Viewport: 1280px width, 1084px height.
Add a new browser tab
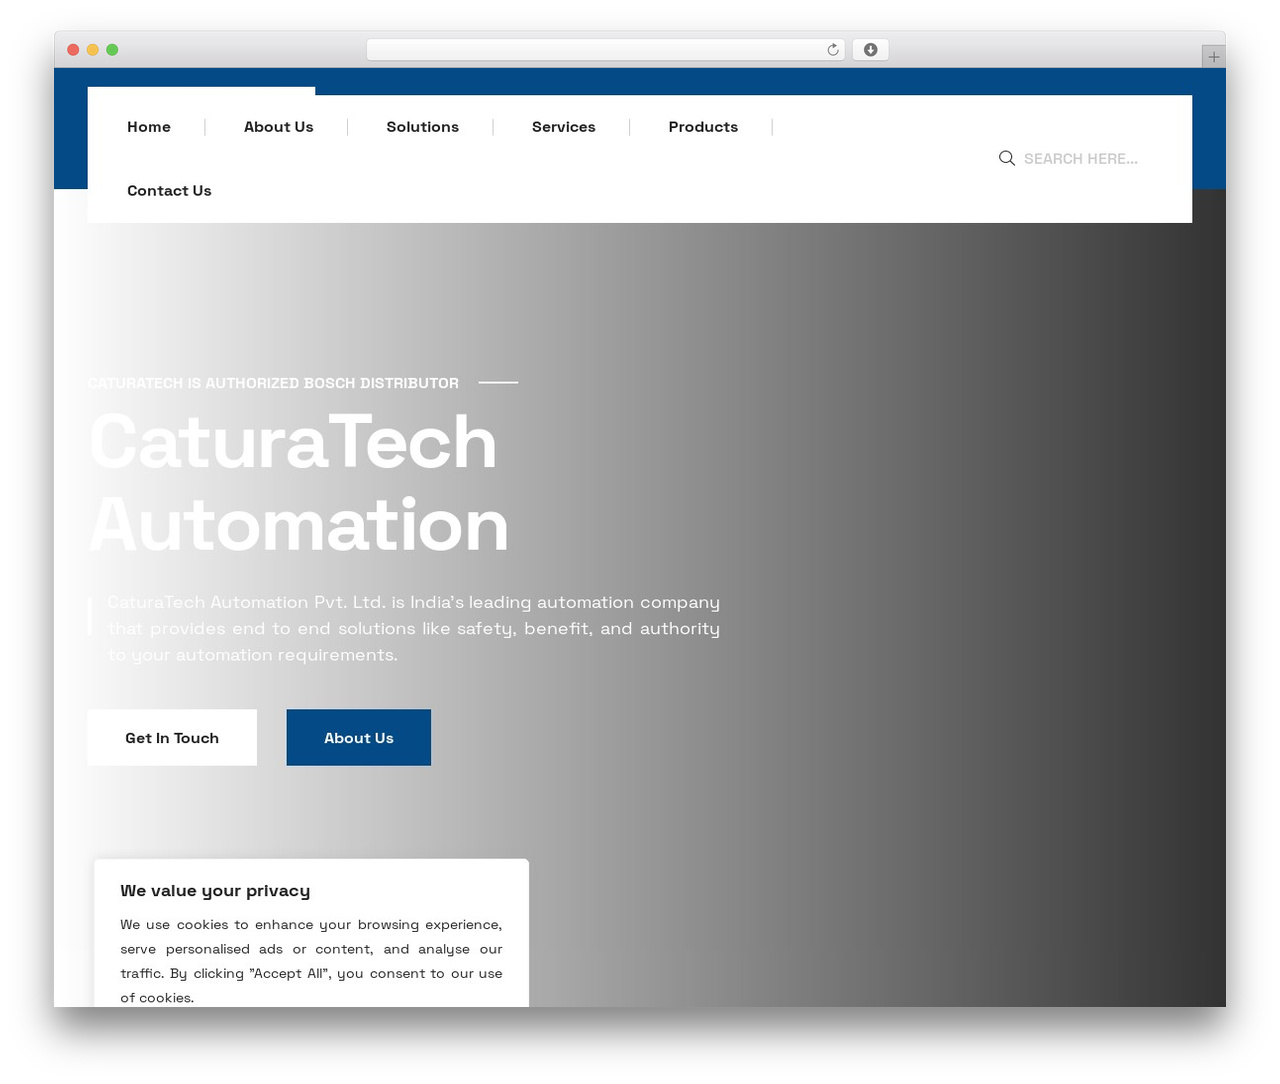(1213, 57)
